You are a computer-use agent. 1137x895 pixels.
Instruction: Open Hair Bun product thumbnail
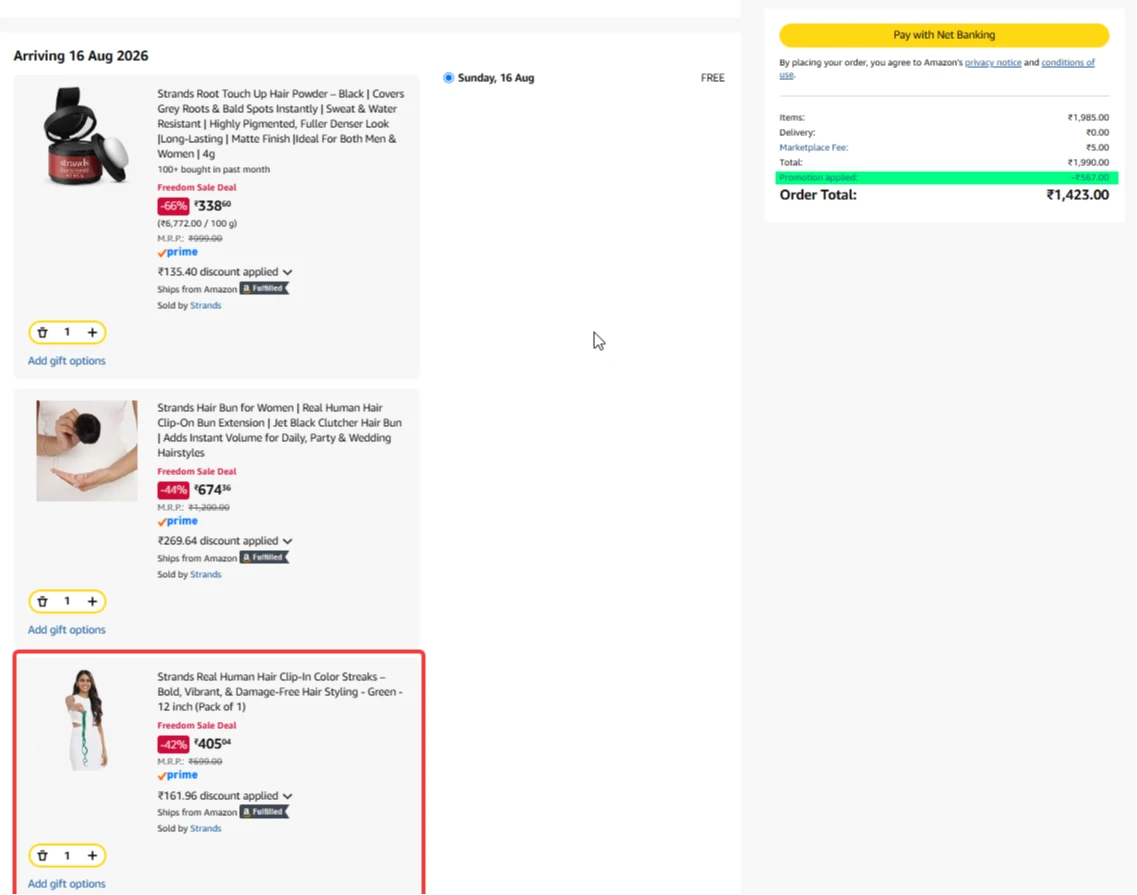click(86, 450)
